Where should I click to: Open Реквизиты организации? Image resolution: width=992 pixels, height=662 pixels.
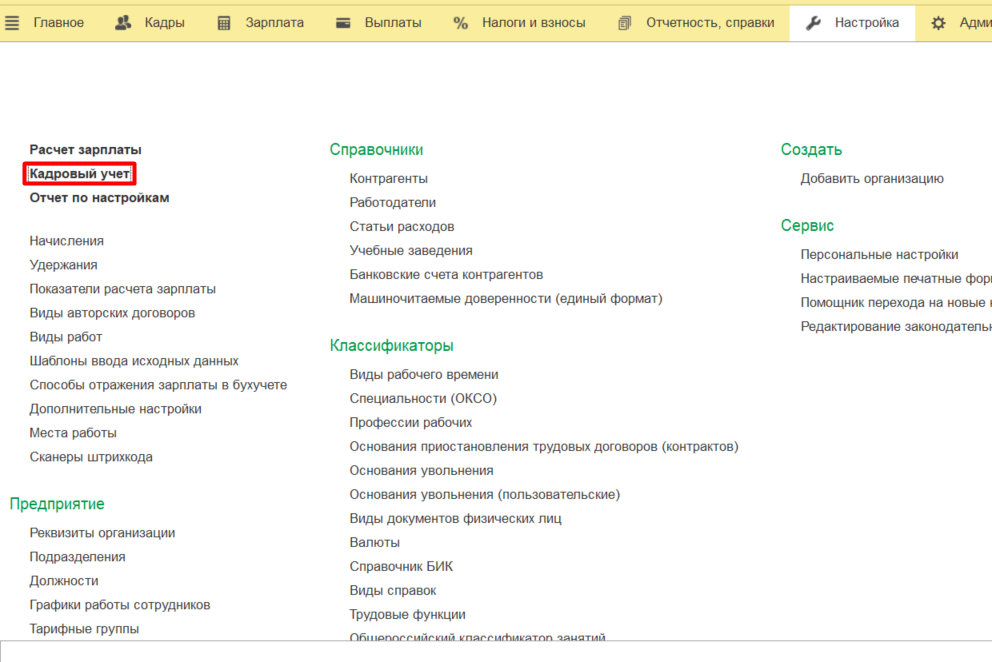point(102,534)
